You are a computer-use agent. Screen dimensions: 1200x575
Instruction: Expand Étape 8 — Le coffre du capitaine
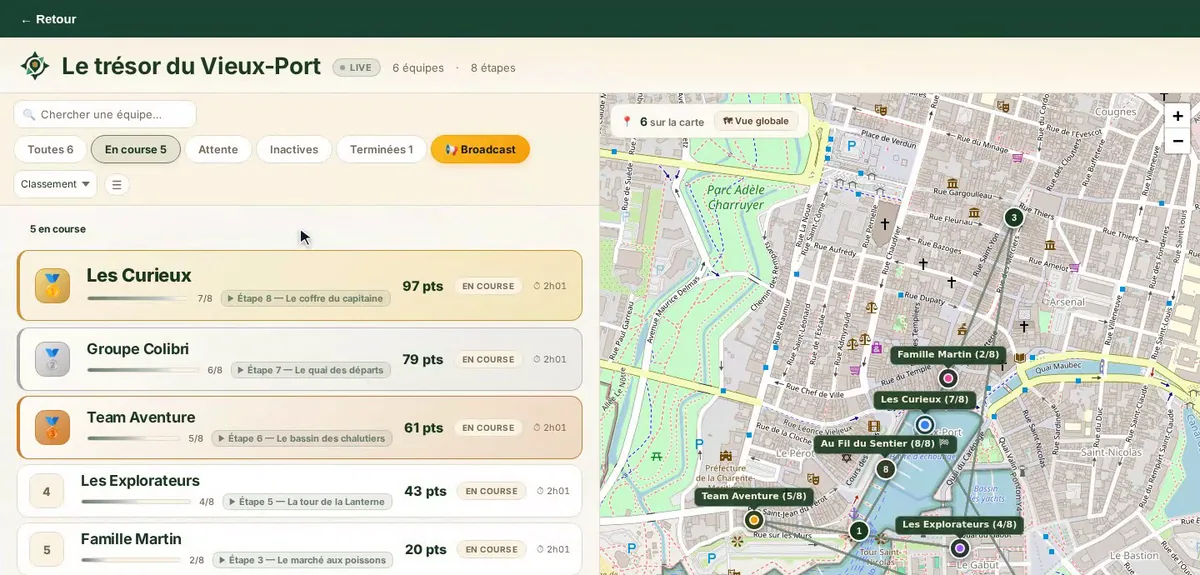(x=304, y=298)
